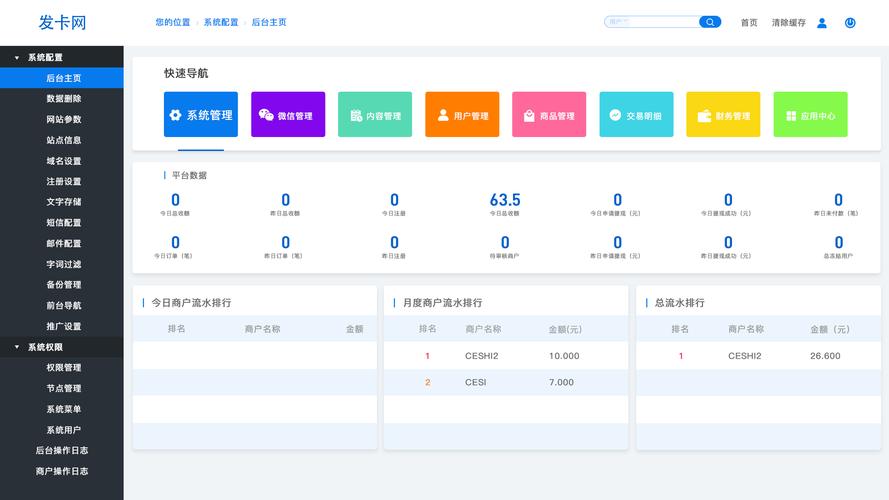889x500 pixels.
Task: Click the 清除缓存 link in header
Action: (x=789, y=23)
